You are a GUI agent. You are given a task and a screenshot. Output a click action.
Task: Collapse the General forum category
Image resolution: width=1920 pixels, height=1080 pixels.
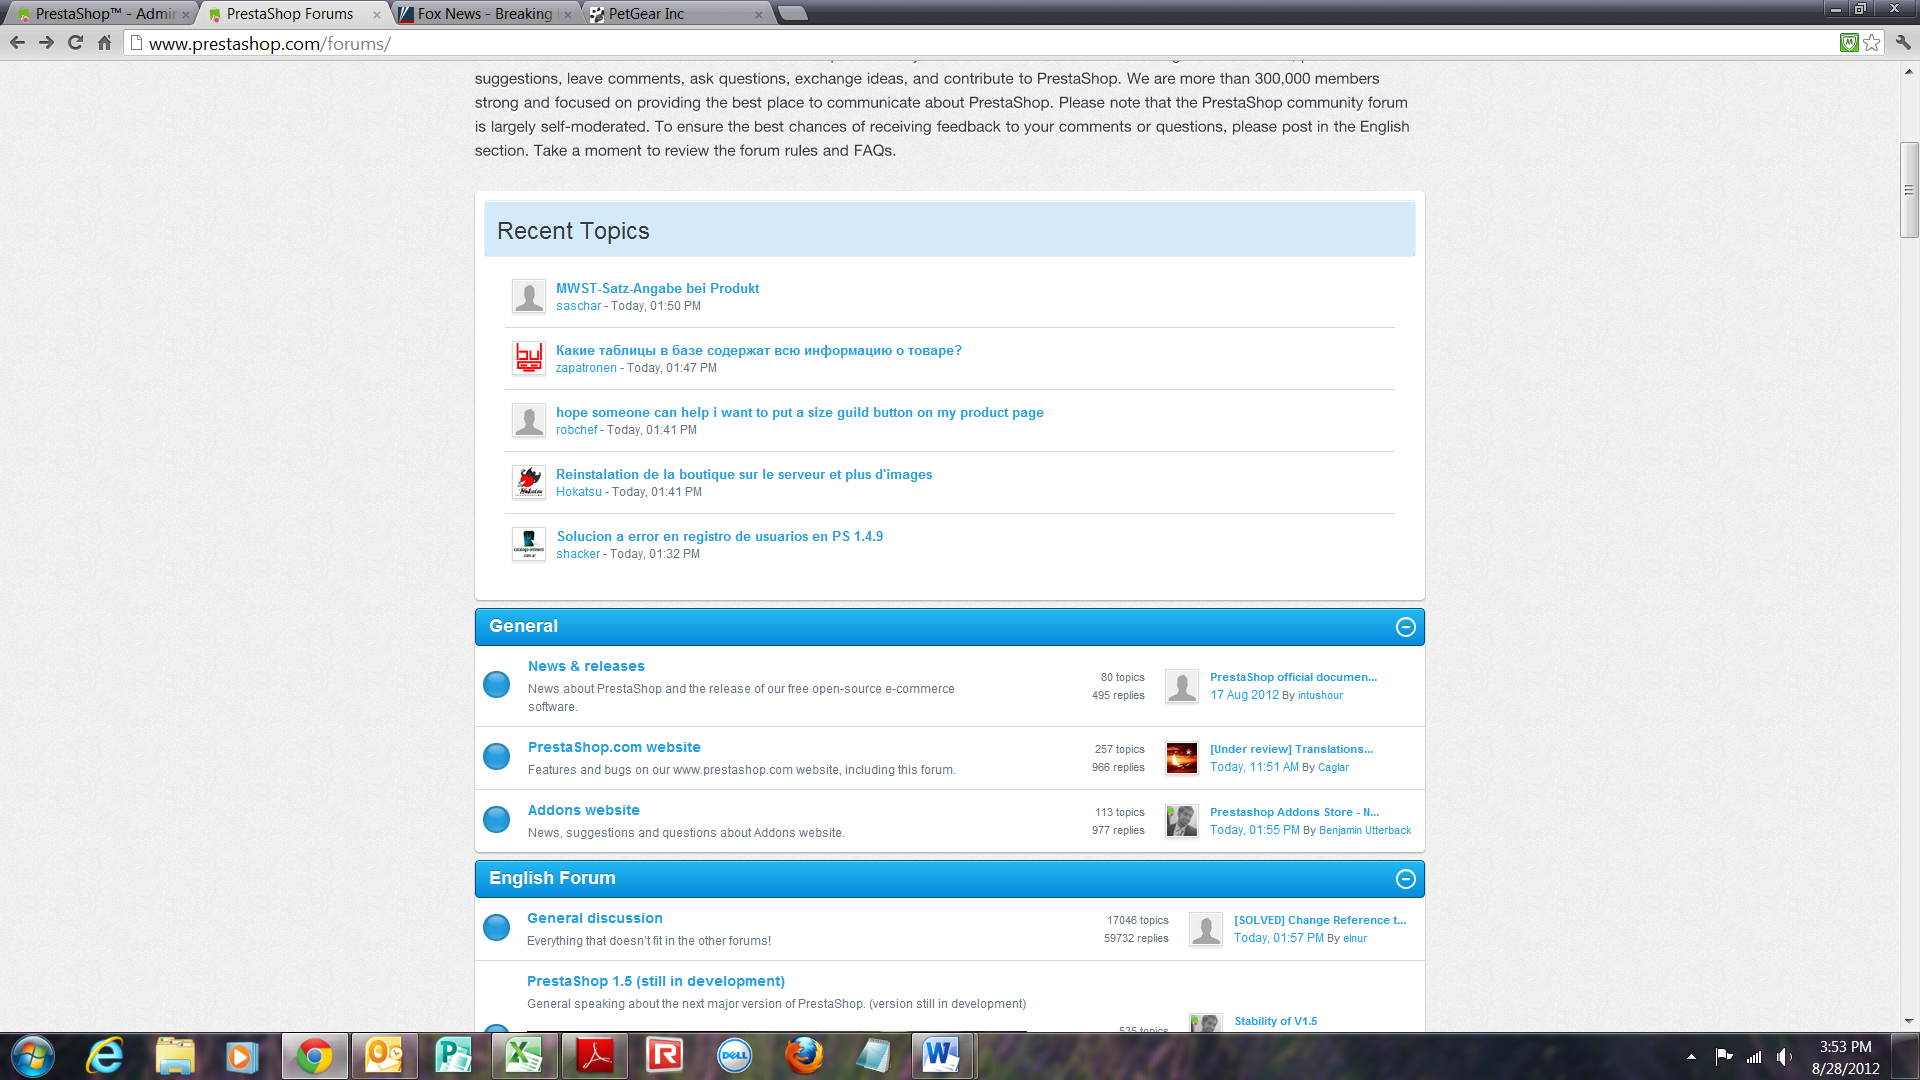[x=1405, y=627]
